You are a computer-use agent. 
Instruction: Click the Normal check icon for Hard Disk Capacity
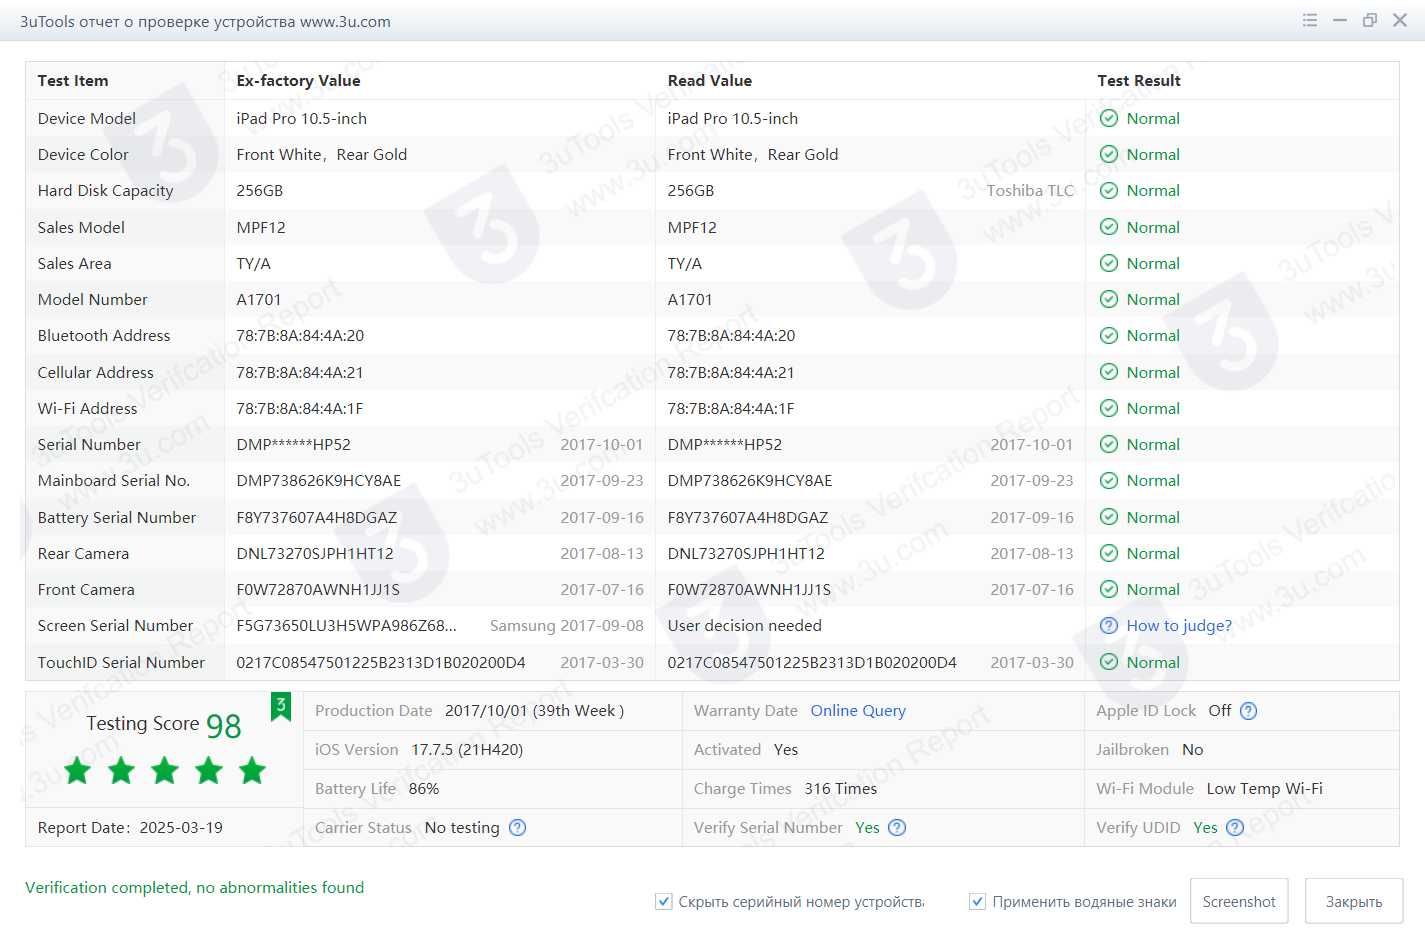pyautogui.click(x=1109, y=190)
